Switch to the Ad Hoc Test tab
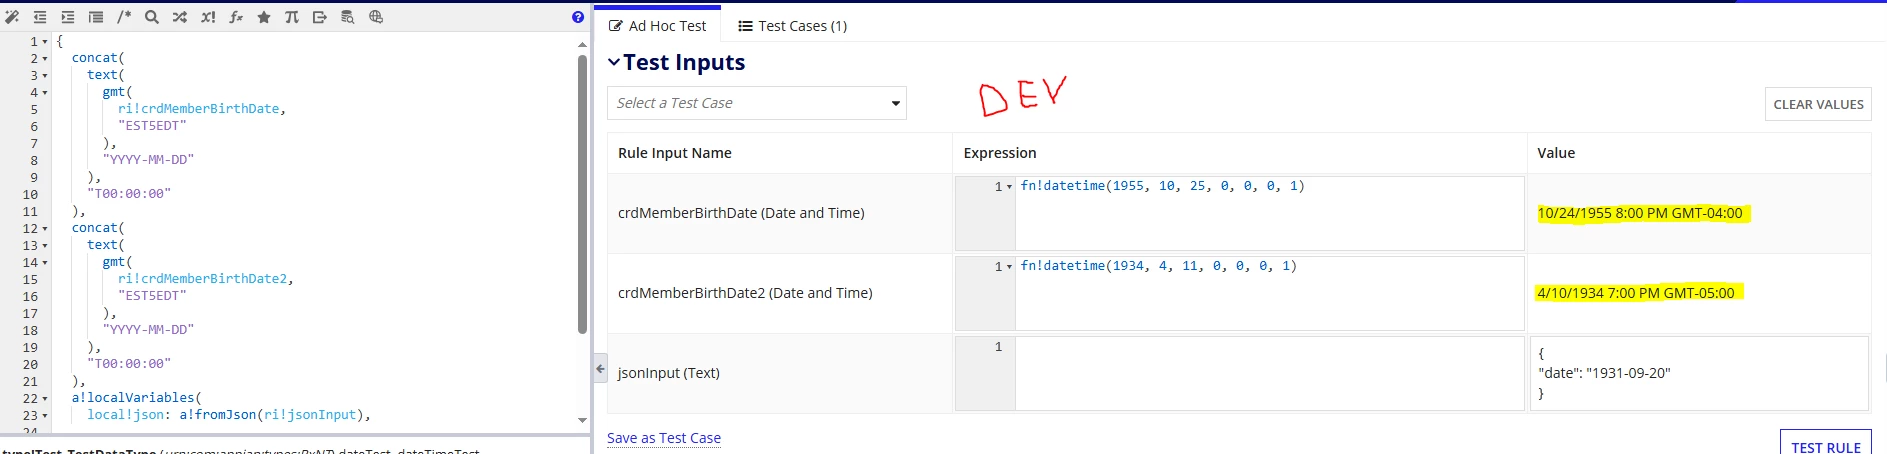Viewport: 1887px width, 454px height. click(x=658, y=26)
